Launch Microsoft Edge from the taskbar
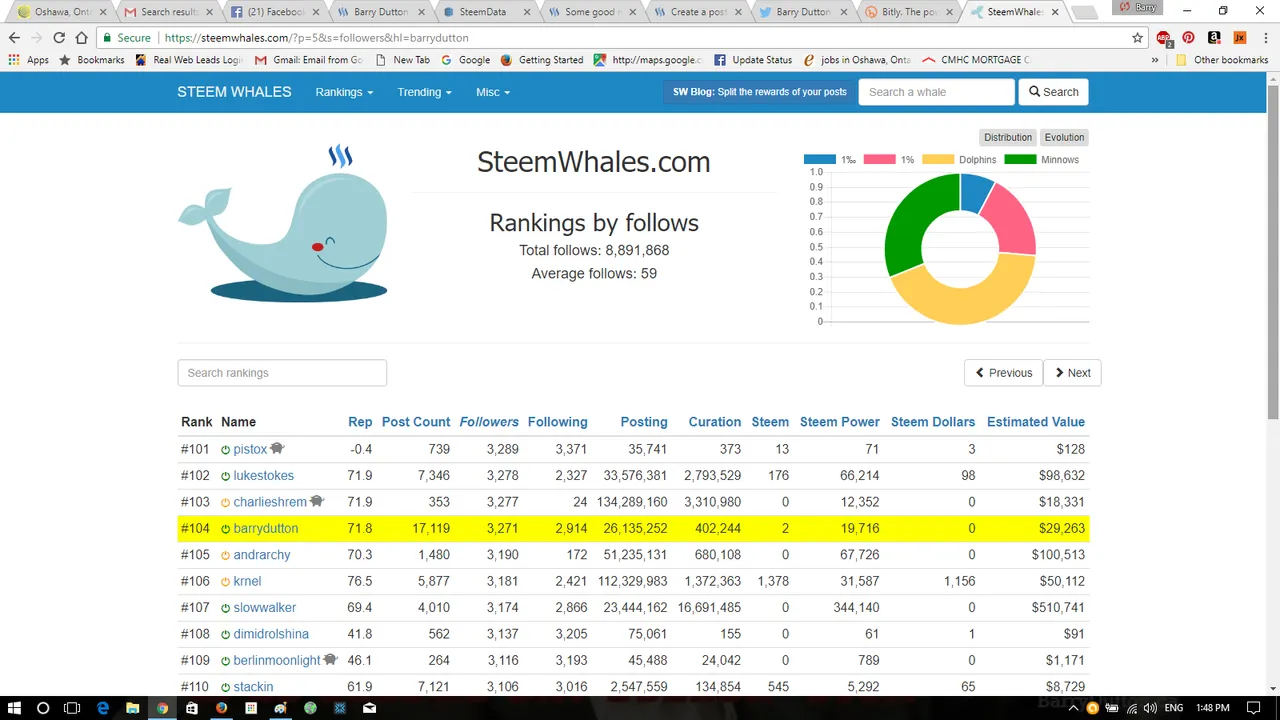 pos(103,708)
